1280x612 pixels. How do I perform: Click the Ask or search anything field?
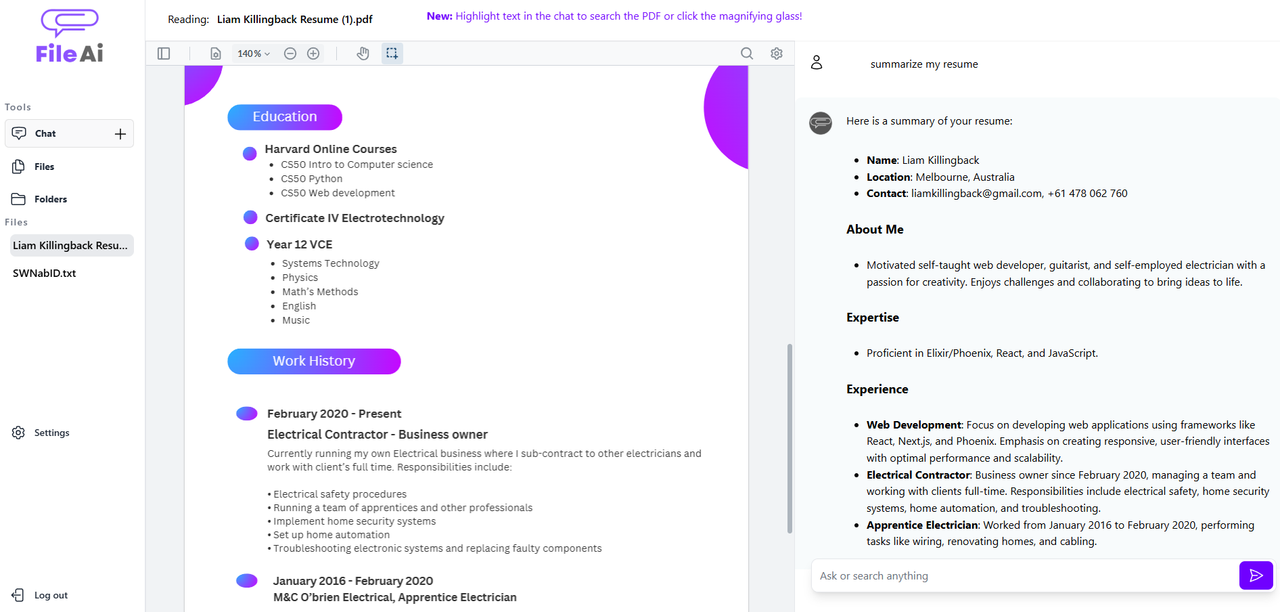(x=1024, y=575)
